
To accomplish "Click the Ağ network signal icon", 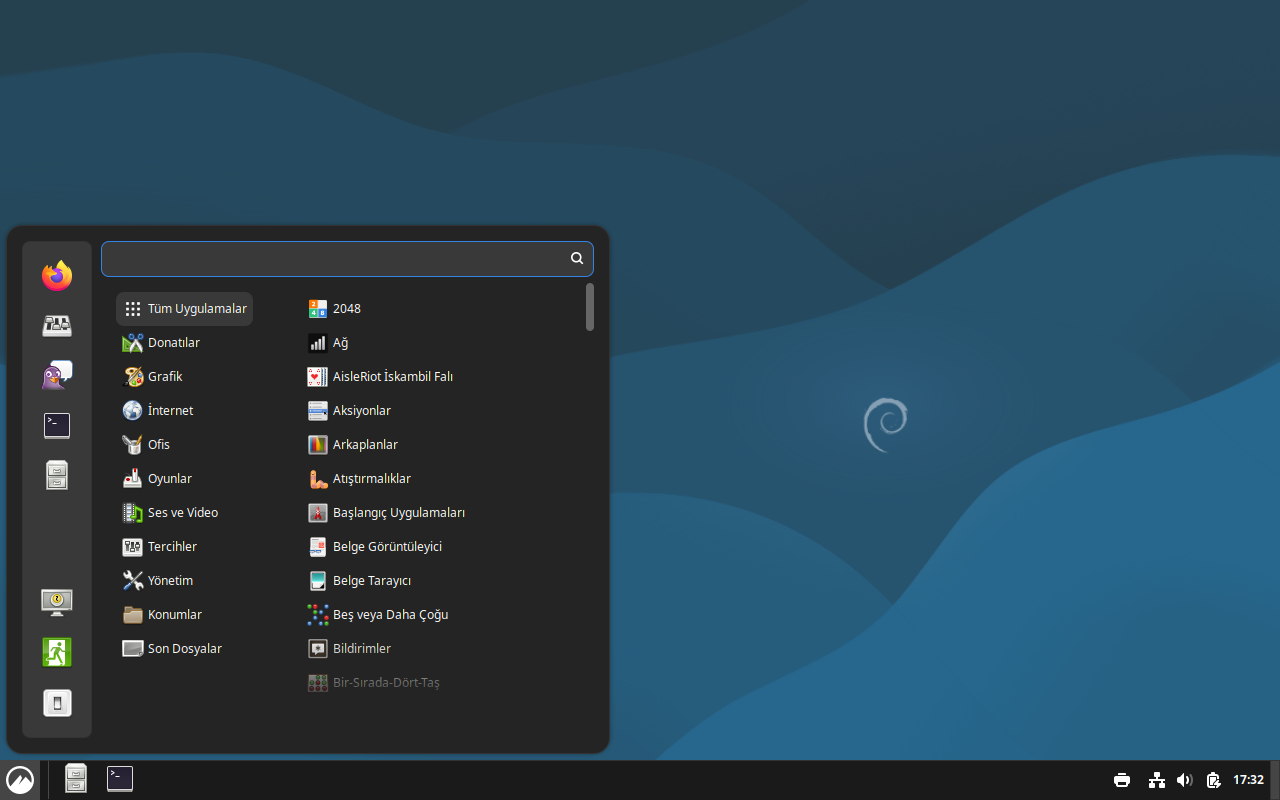I will click(318, 343).
